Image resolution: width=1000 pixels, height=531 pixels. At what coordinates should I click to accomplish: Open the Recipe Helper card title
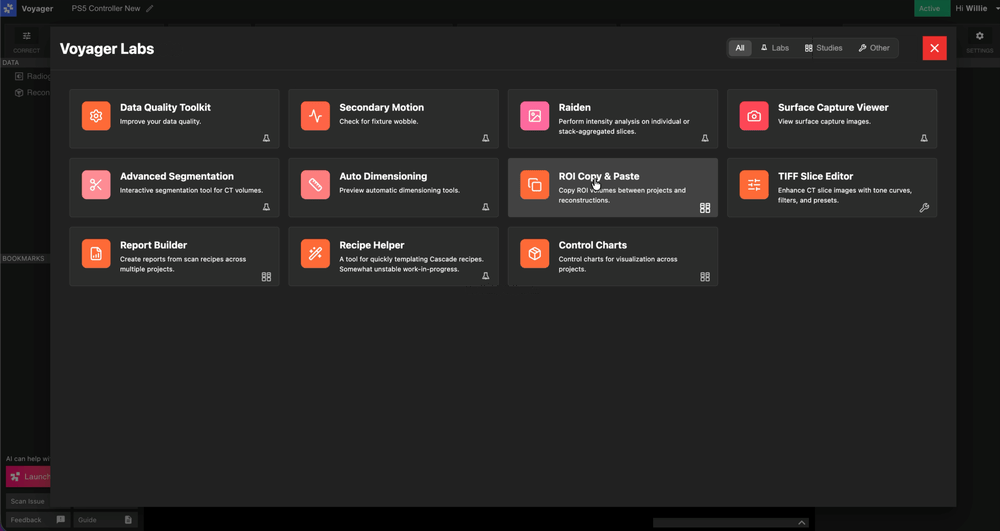point(372,245)
